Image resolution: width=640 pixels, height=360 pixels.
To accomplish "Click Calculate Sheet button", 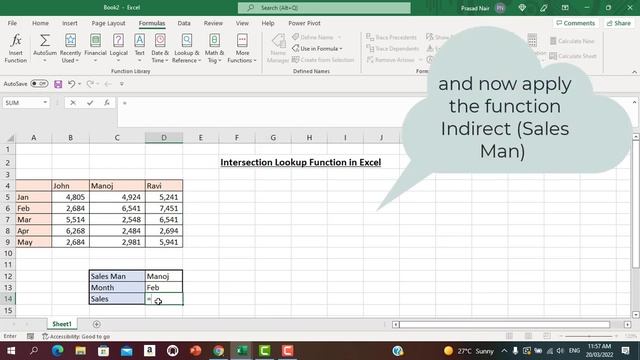I will click(x=573, y=56).
